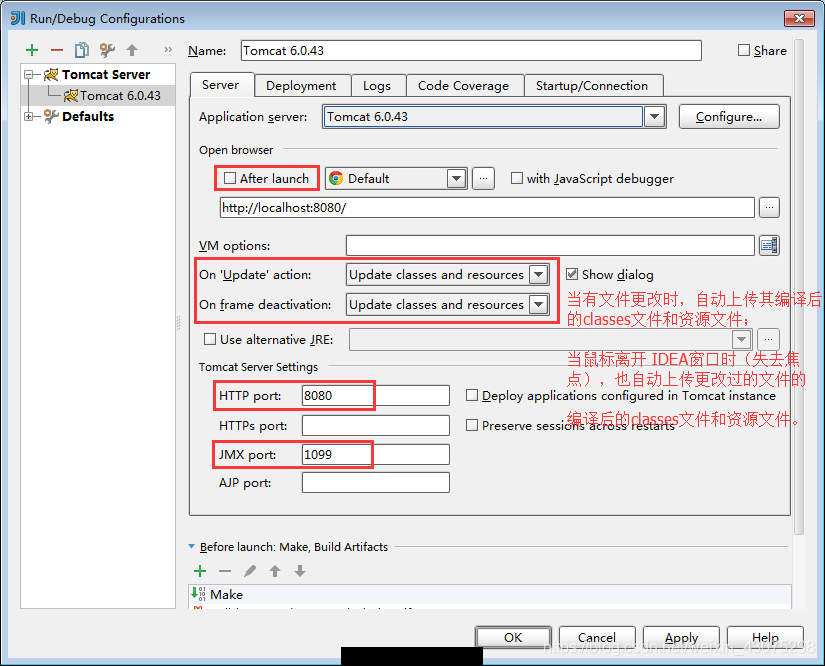The height and width of the screenshot is (666, 825).
Task: Open the Logs tab
Action: 377,86
